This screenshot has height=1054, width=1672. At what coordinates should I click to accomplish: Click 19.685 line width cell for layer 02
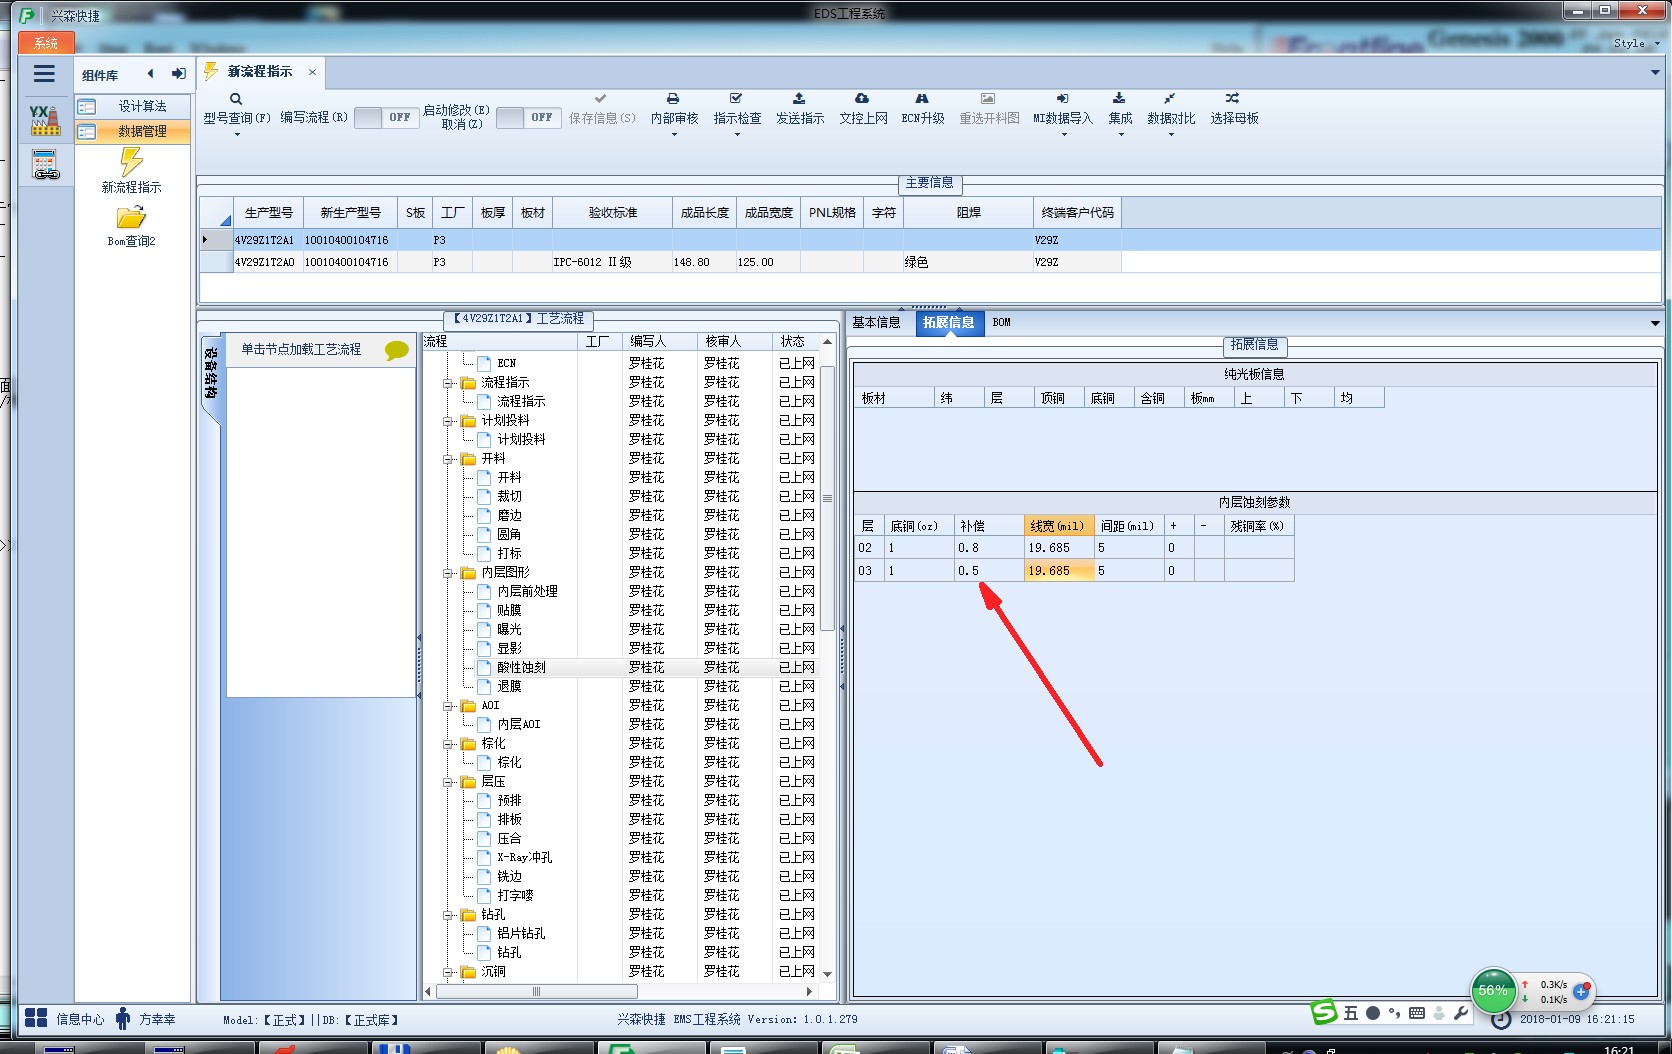[x=1058, y=548]
